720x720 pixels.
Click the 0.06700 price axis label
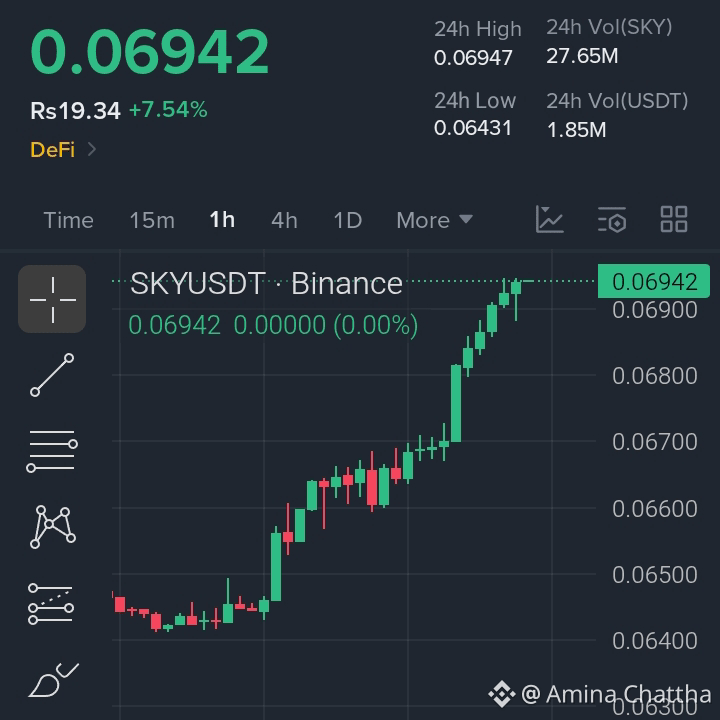[655, 442]
